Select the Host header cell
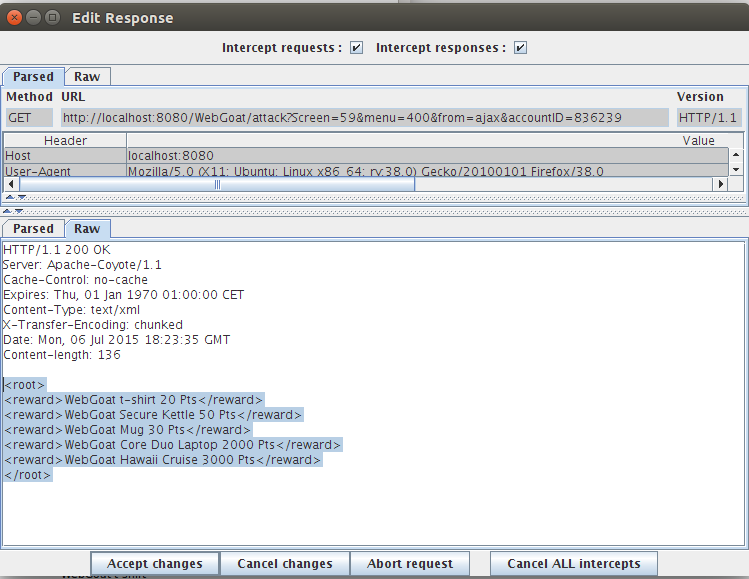The width and height of the screenshot is (749, 579). tap(65, 156)
